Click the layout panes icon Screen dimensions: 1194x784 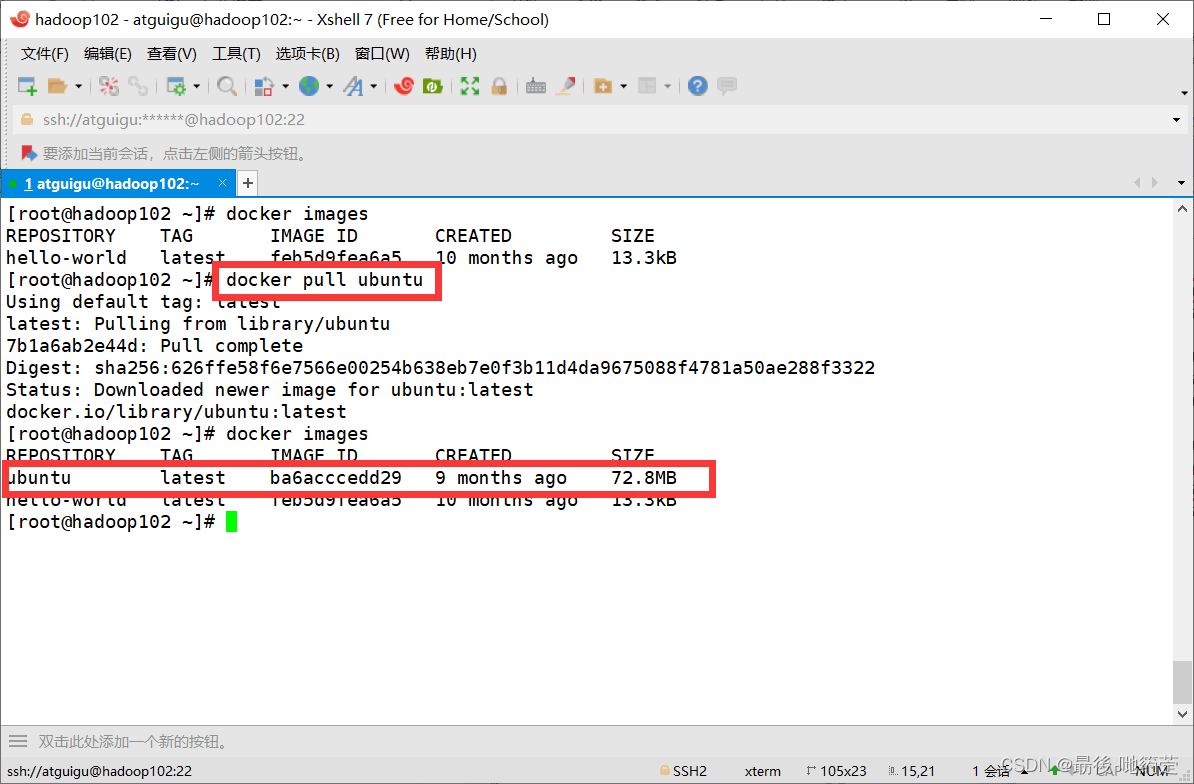(646, 86)
